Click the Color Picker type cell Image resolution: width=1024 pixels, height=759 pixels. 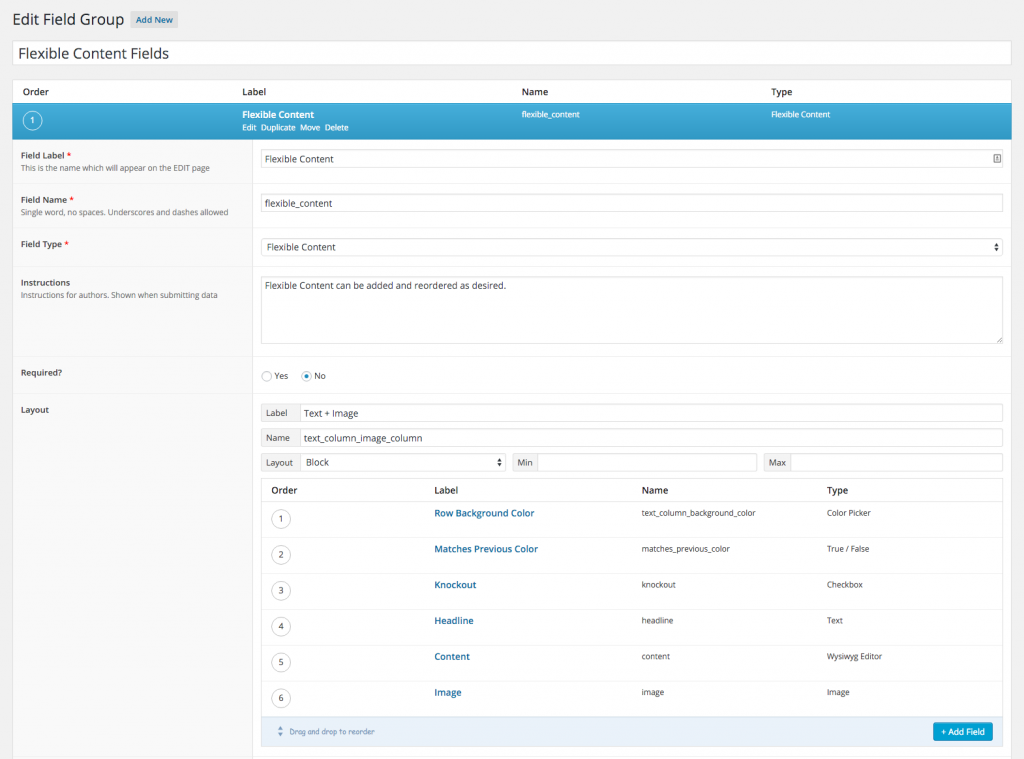[848, 513]
